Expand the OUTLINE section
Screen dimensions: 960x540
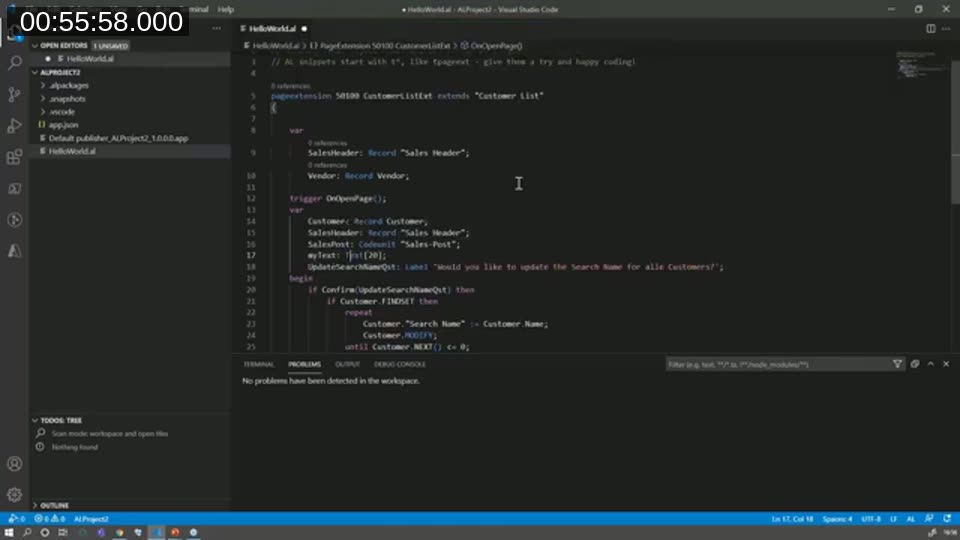[x=35, y=505]
